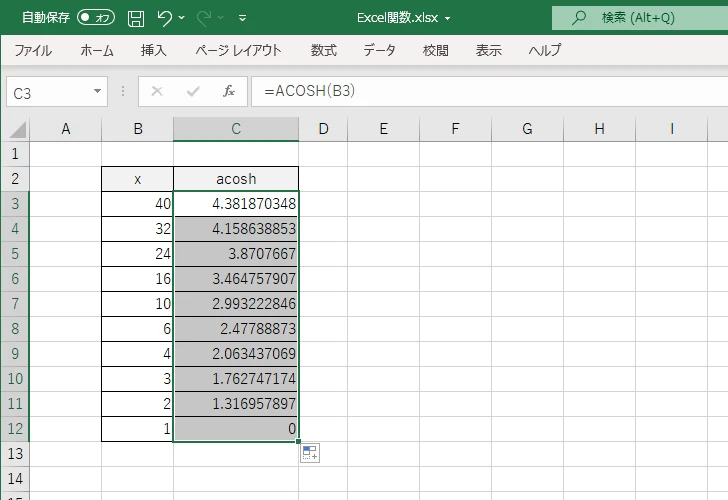Select column A header

coord(65,129)
